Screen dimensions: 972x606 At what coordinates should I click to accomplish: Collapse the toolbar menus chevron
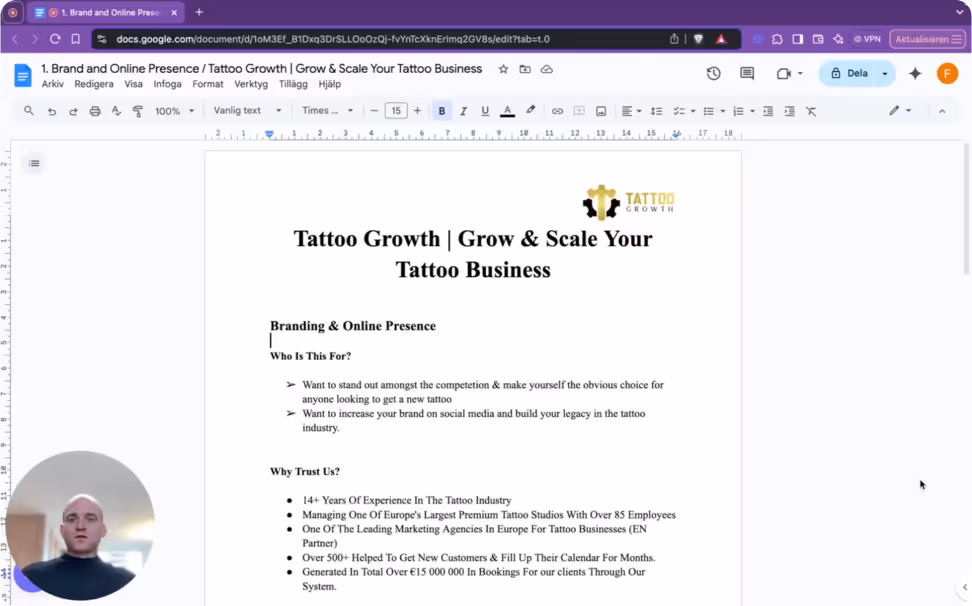(942, 112)
